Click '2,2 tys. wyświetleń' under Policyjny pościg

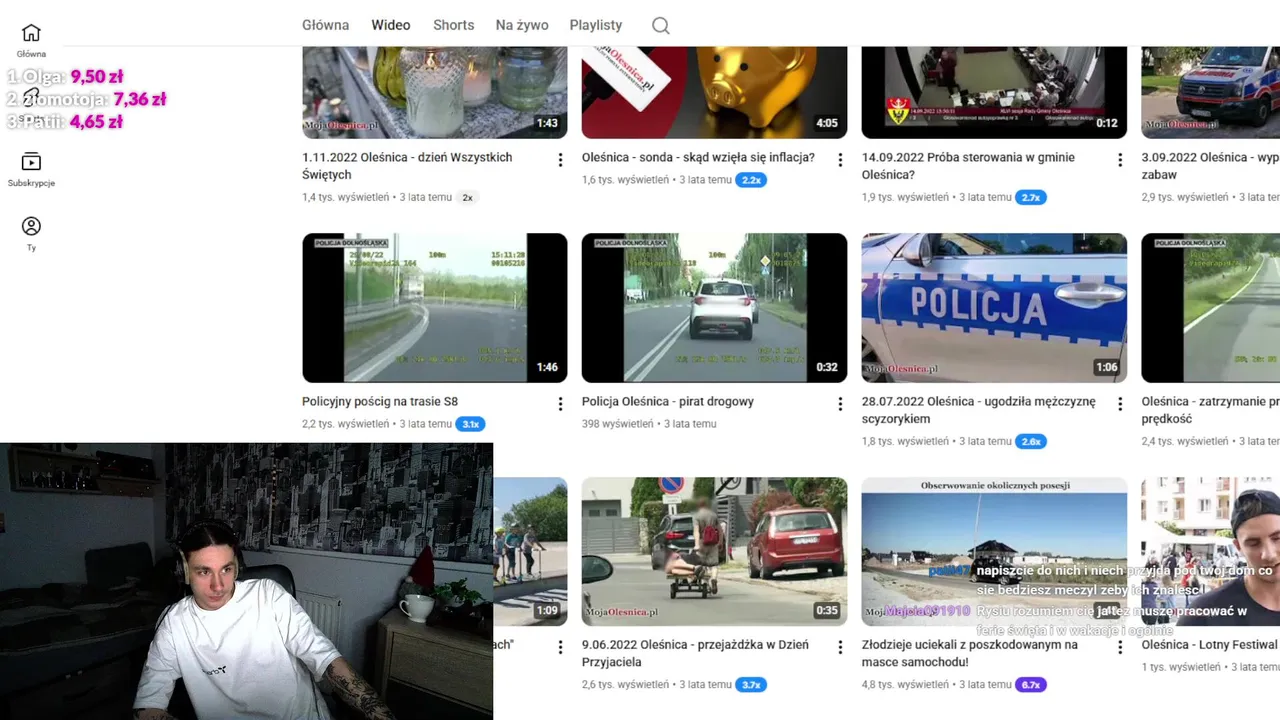click(345, 424)
